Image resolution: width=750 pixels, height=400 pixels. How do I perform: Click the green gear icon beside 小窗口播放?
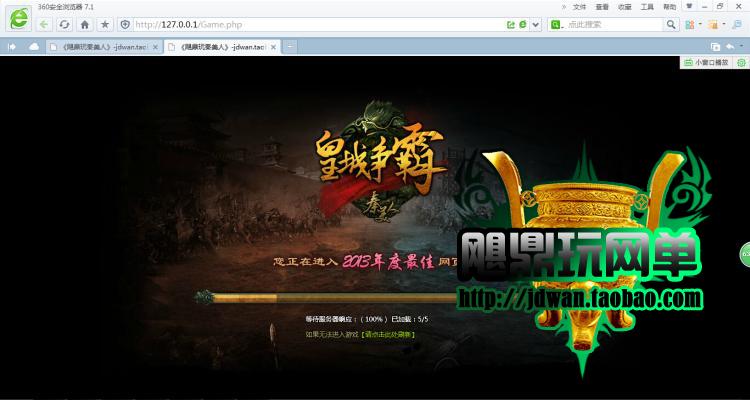click(741, 62)
